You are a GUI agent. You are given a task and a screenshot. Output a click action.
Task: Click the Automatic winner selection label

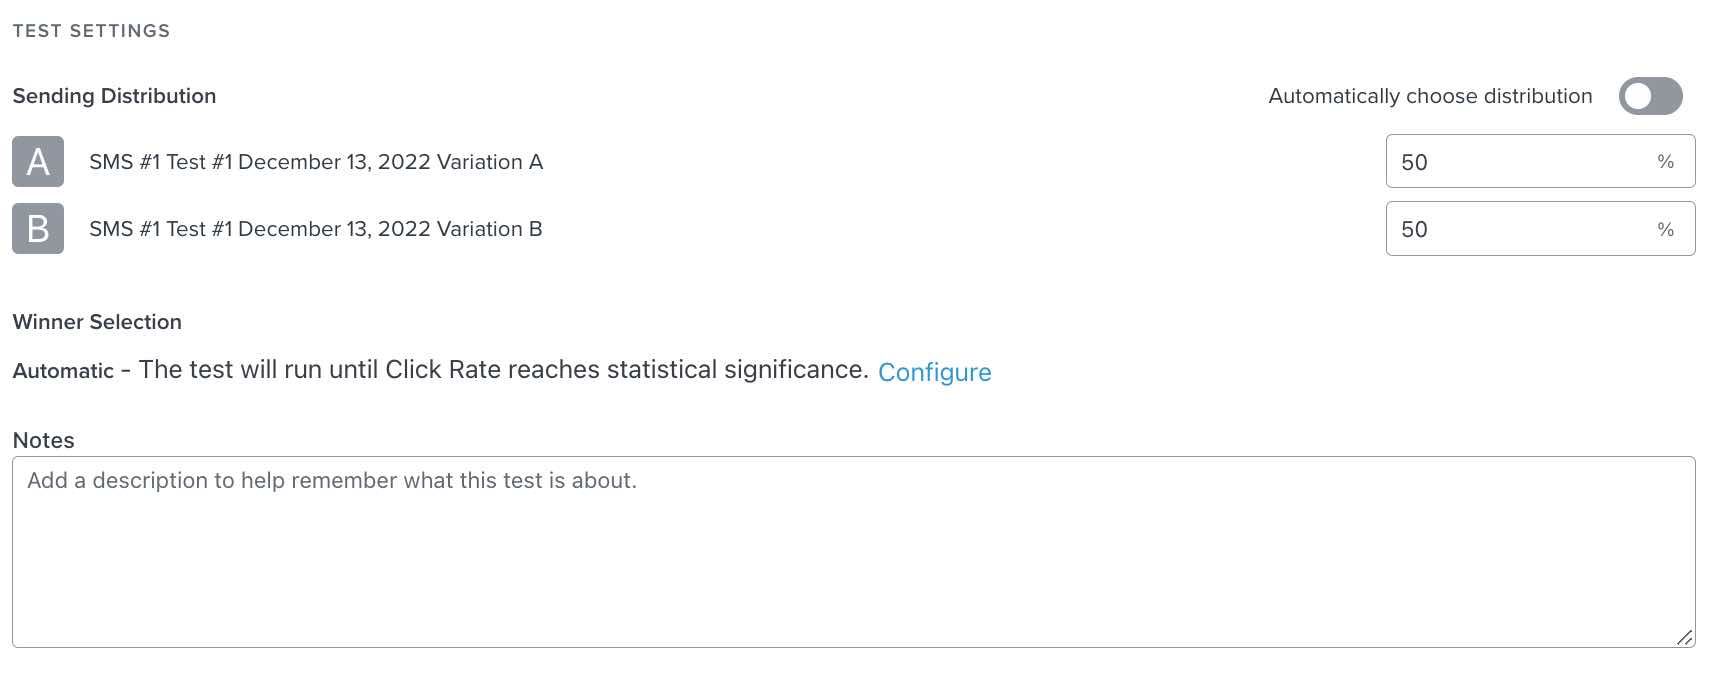(x=61, y=370)
